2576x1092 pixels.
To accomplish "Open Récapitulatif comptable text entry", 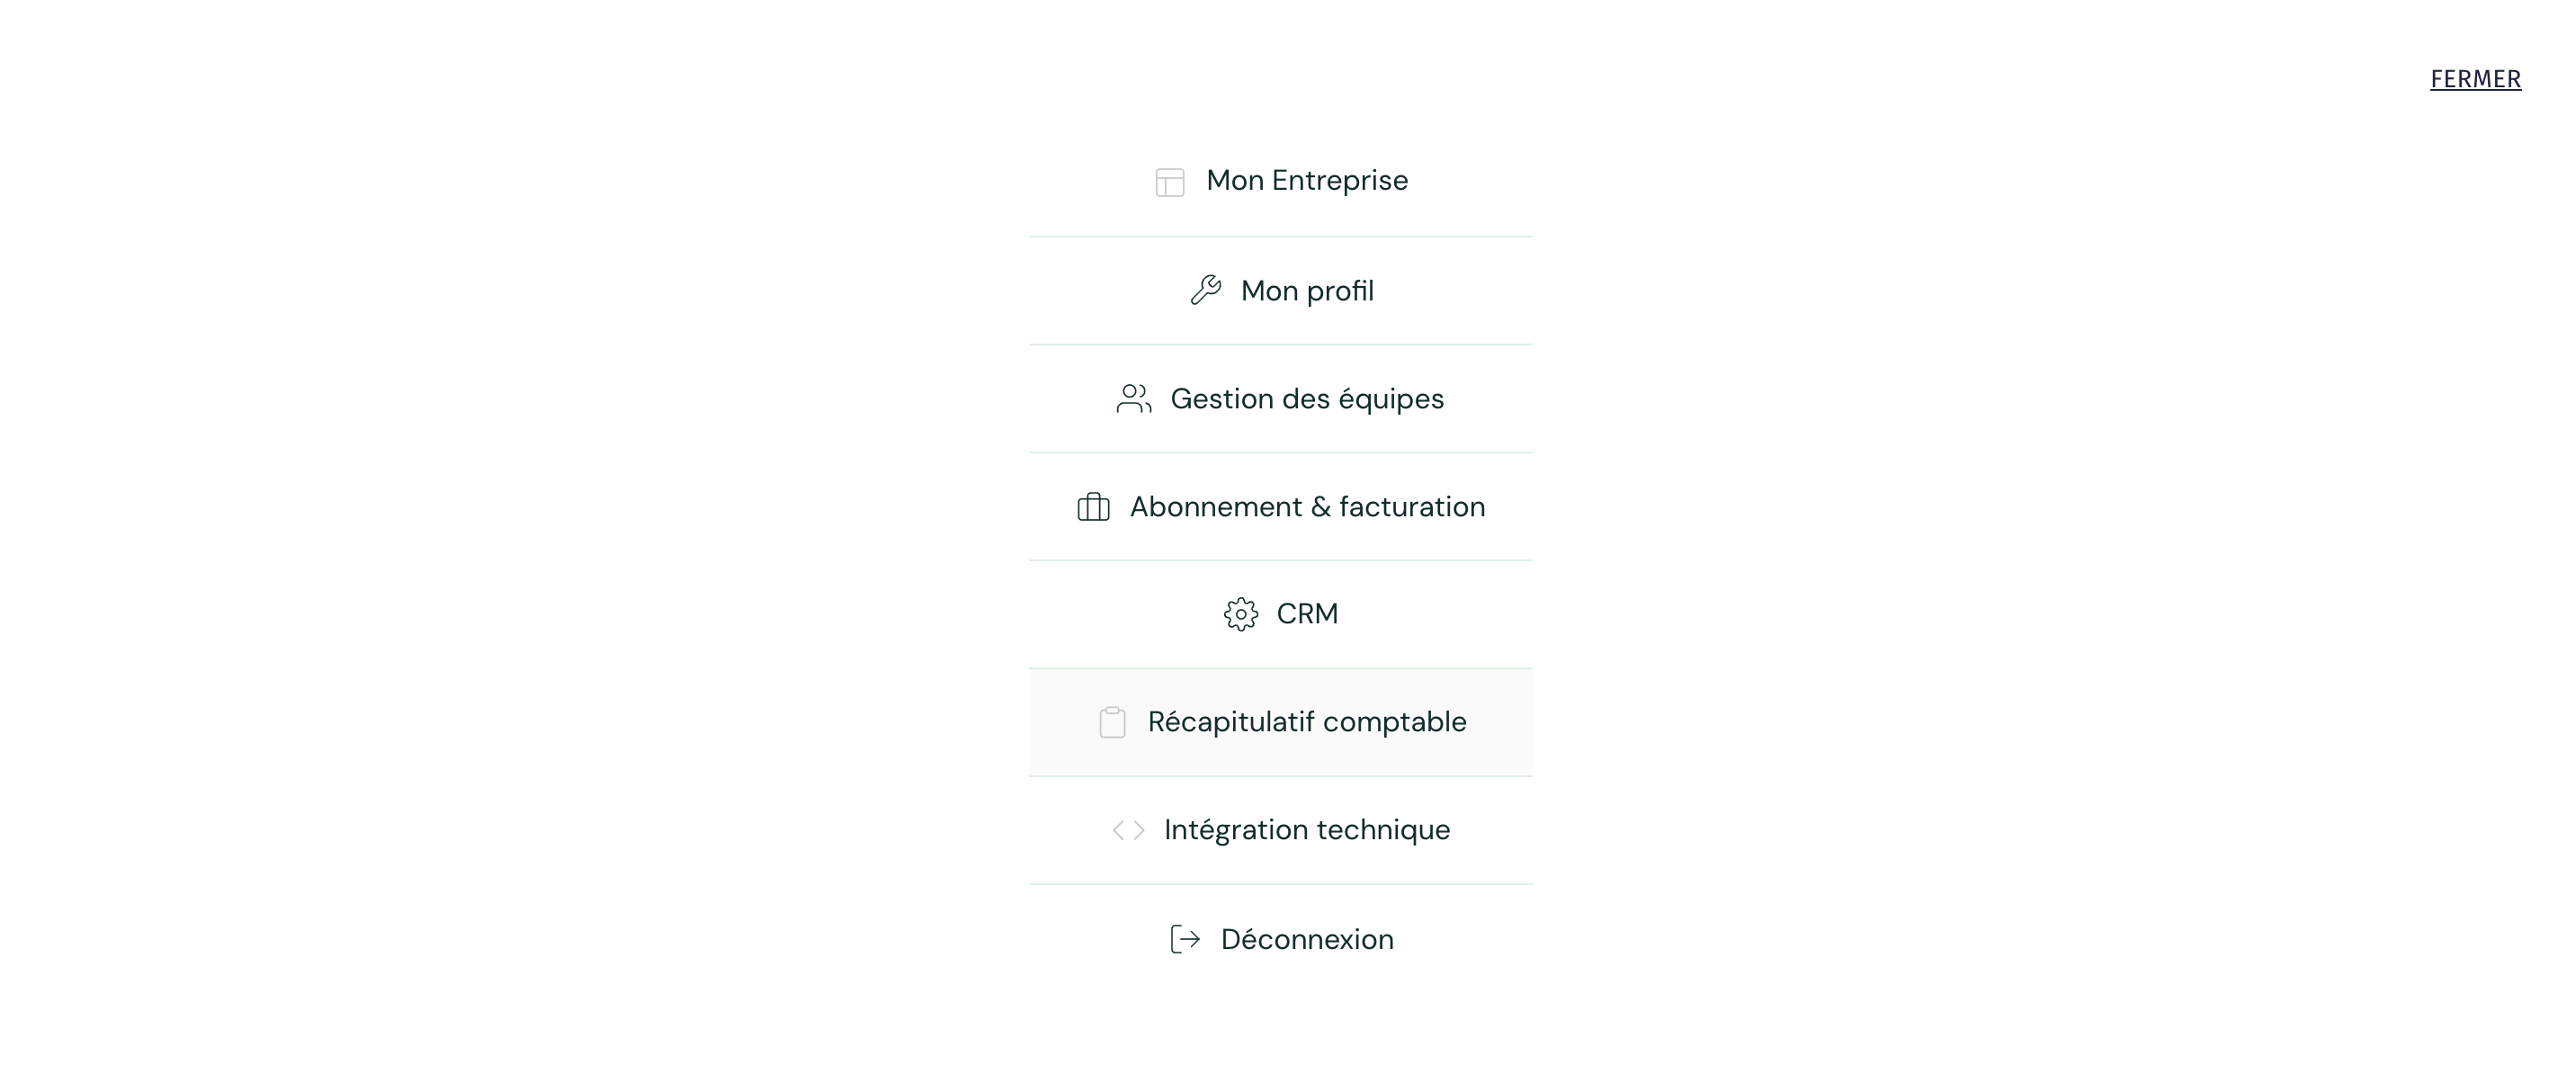I will pyautogui.click(x=1306, y=722).
